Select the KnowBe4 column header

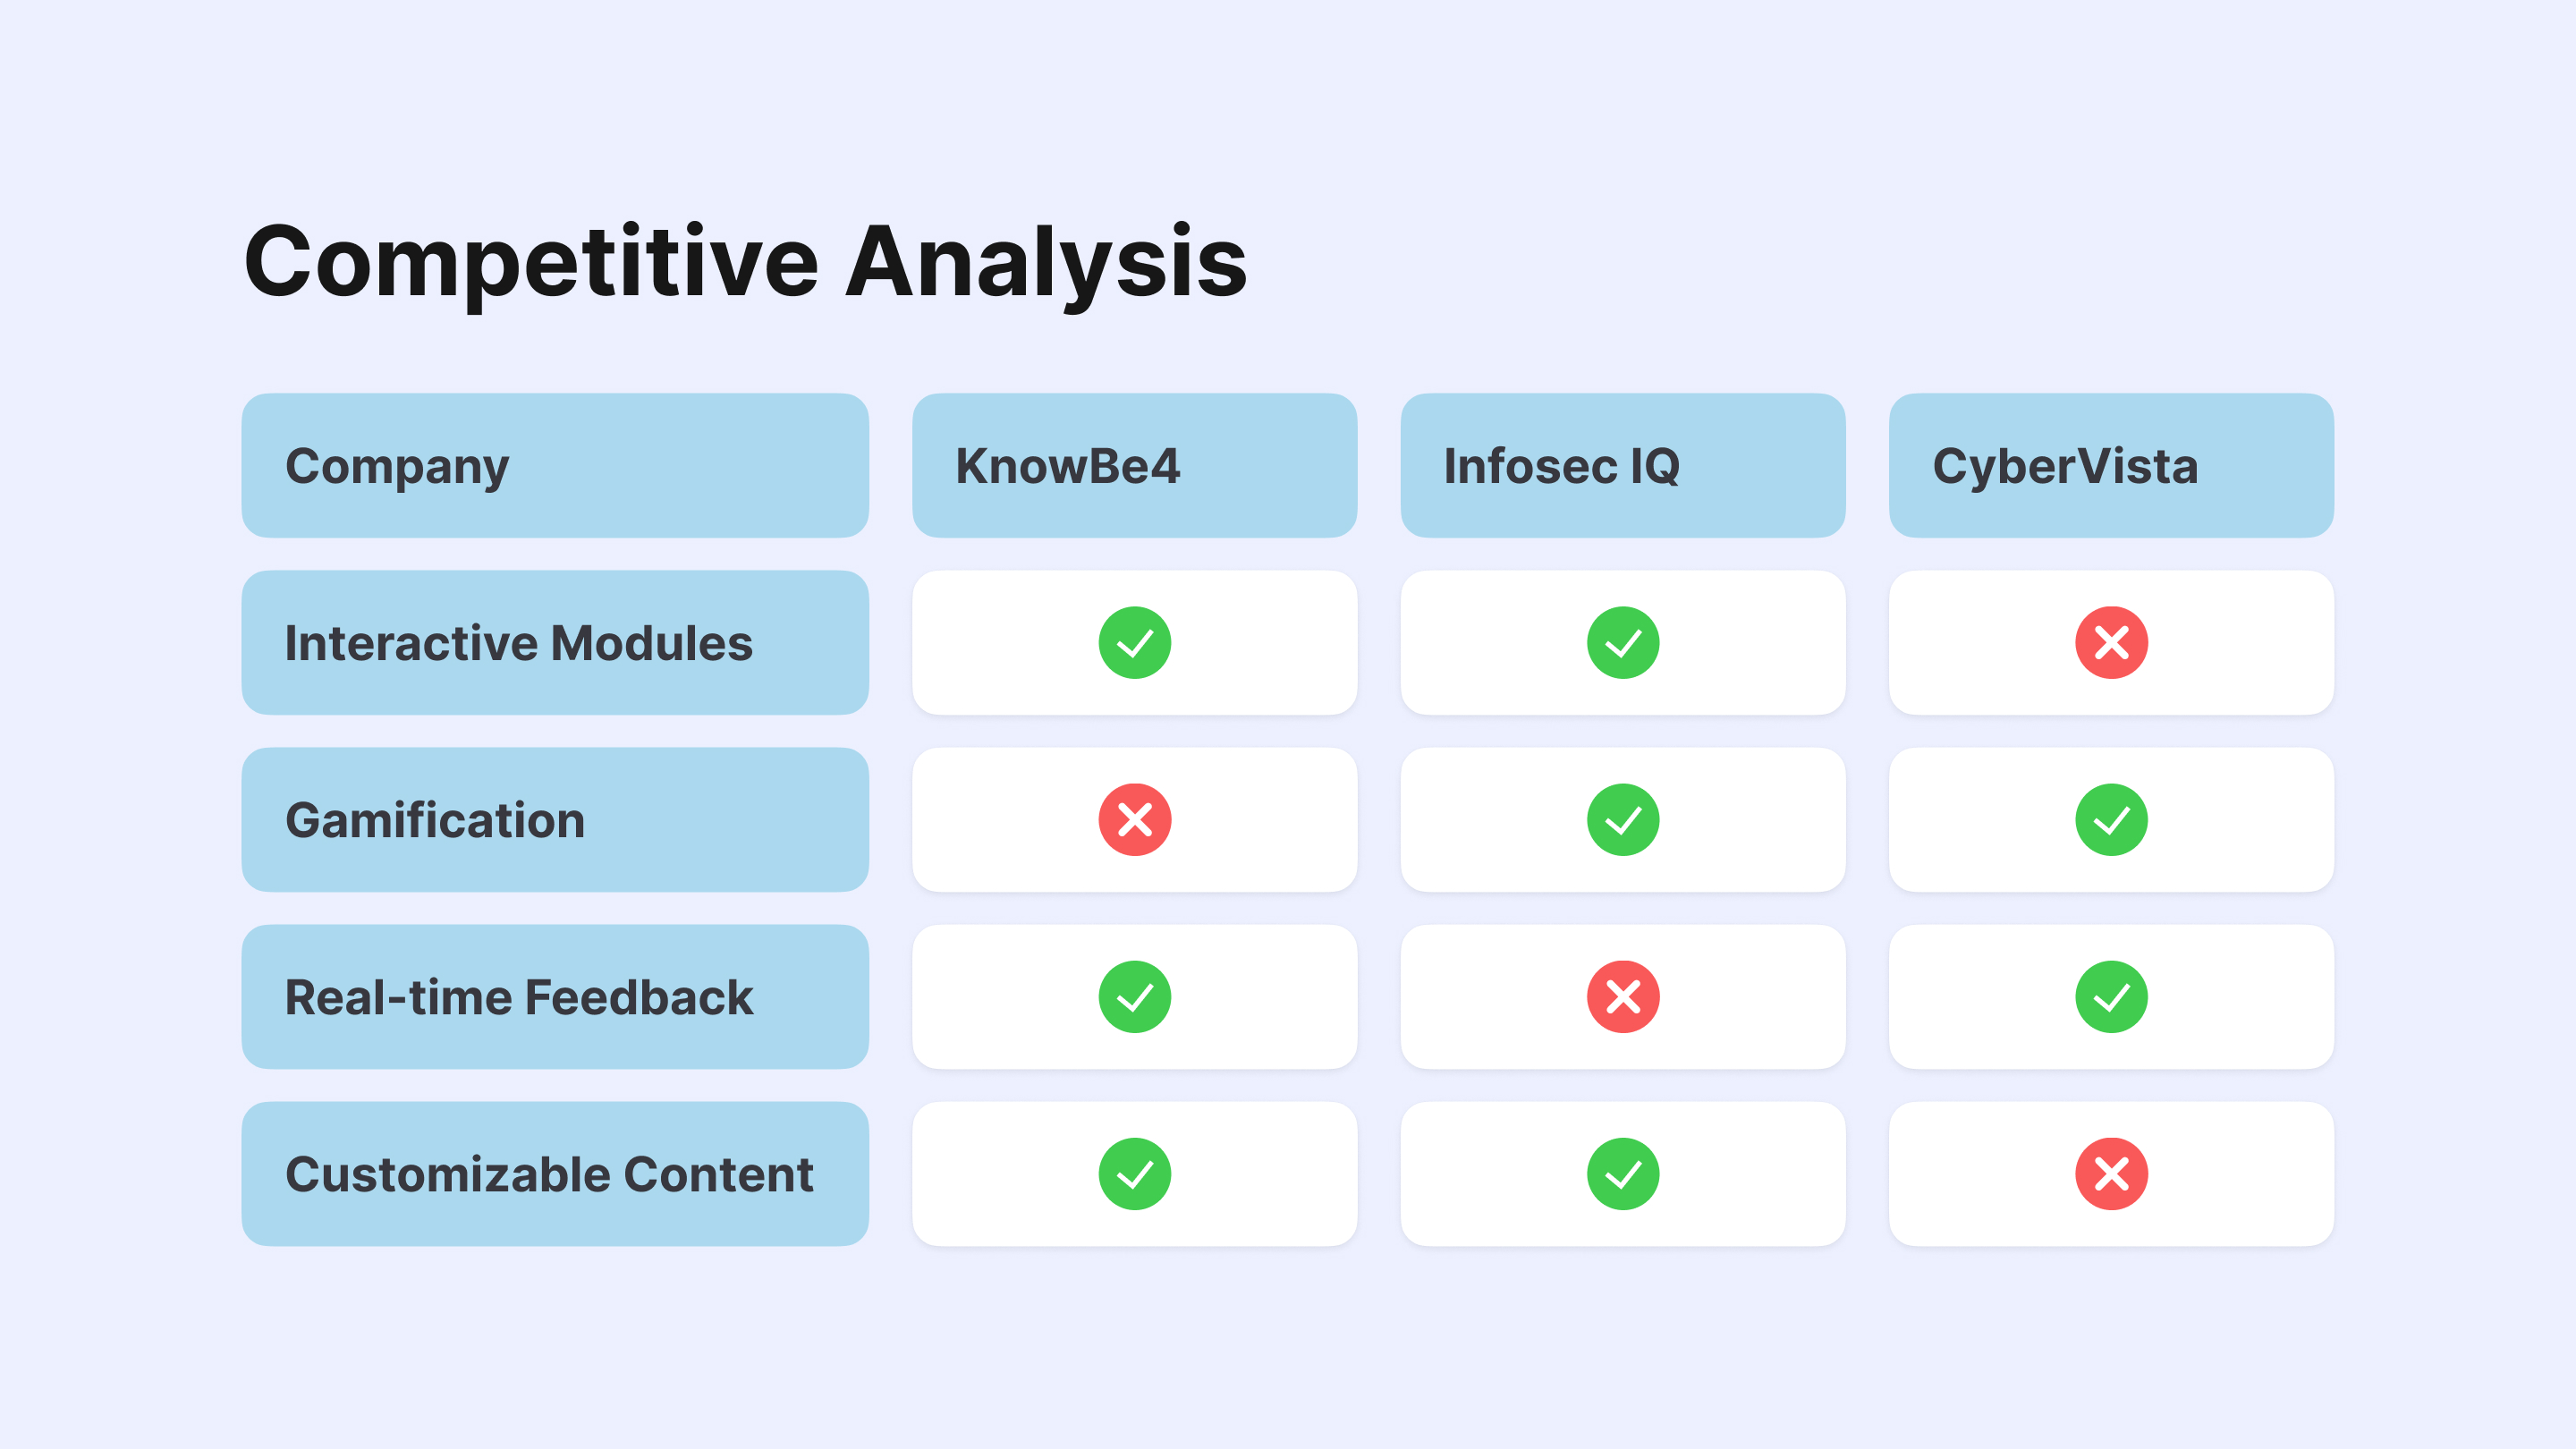pos(1134,466)
